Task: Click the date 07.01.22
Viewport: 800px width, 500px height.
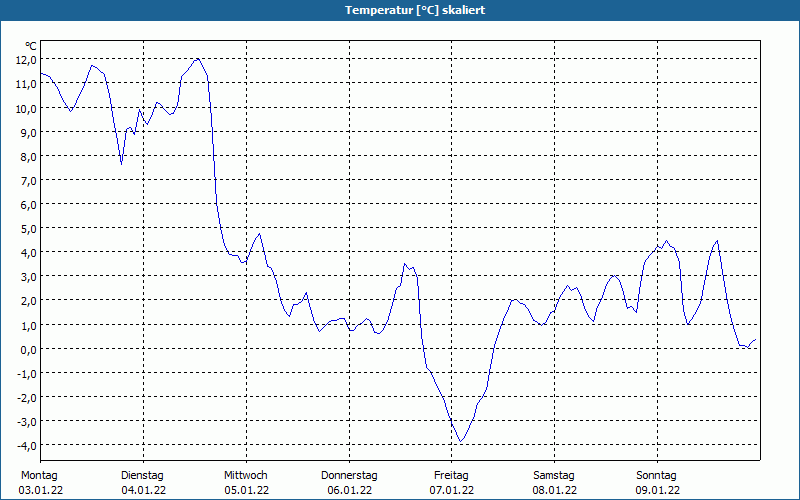Action: coord(452,490)
